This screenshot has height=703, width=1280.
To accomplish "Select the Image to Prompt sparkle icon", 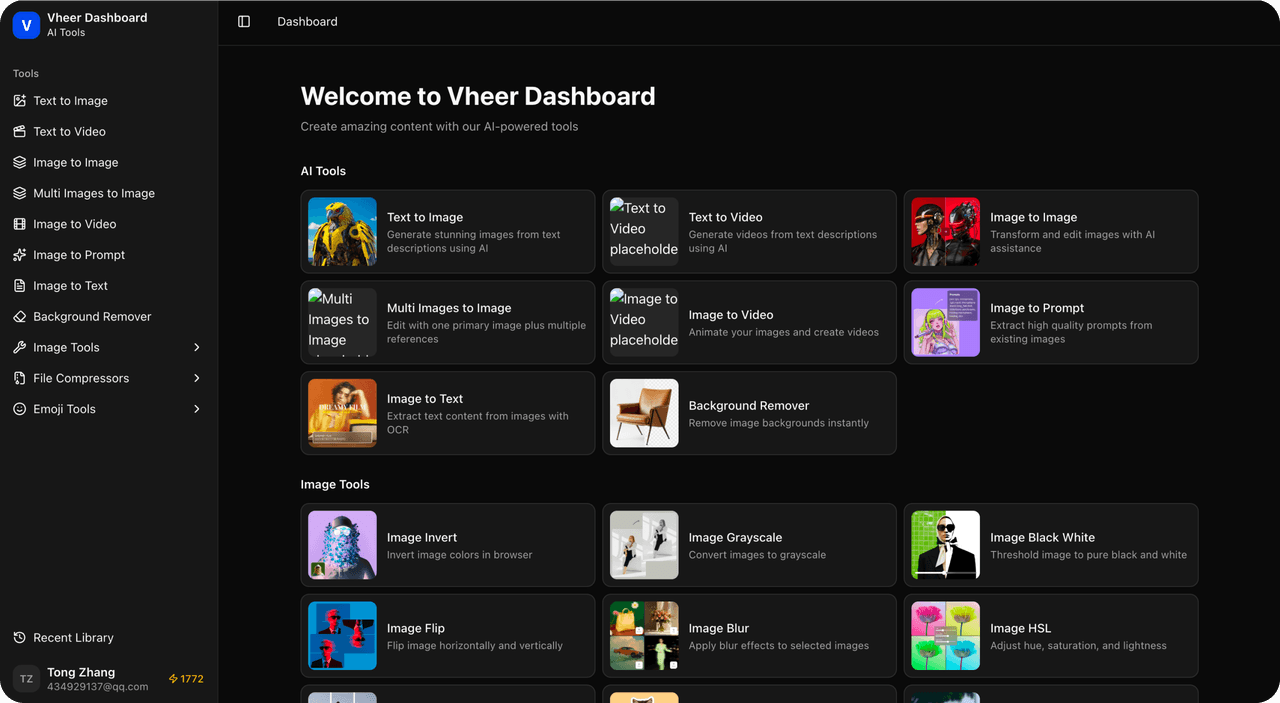I will pyautogui.click(x=19, y=255).
